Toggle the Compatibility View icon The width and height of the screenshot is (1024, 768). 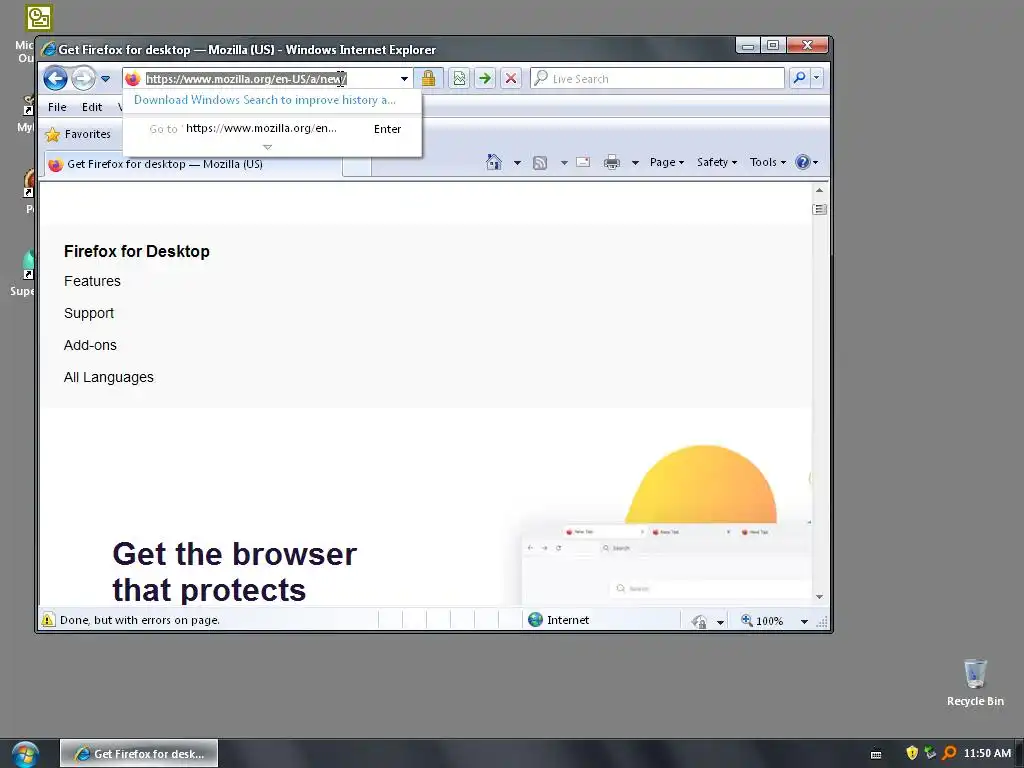pos(460,78)
